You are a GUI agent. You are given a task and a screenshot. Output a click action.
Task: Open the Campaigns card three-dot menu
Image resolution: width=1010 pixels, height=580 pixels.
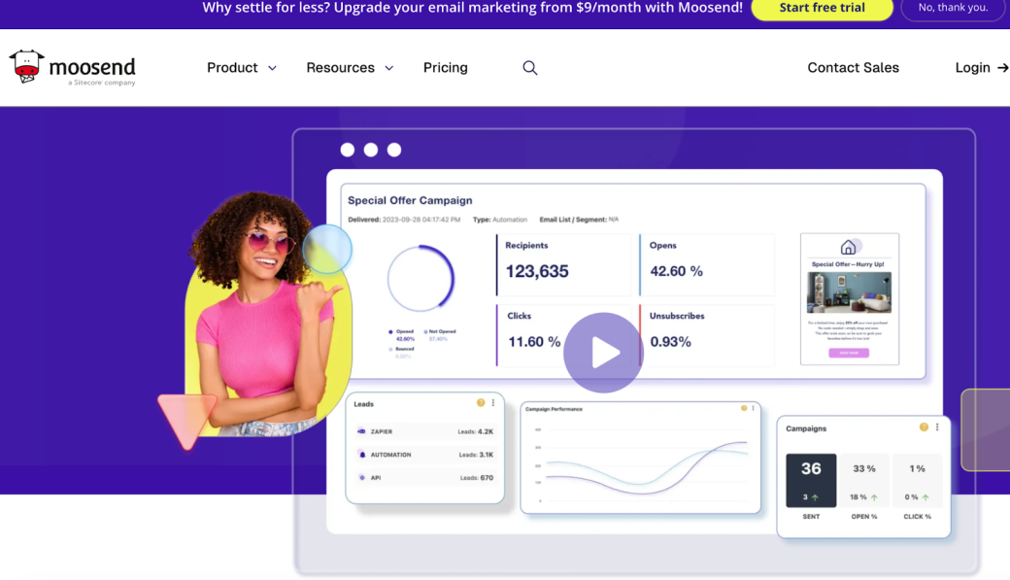[x=937, y=427]
